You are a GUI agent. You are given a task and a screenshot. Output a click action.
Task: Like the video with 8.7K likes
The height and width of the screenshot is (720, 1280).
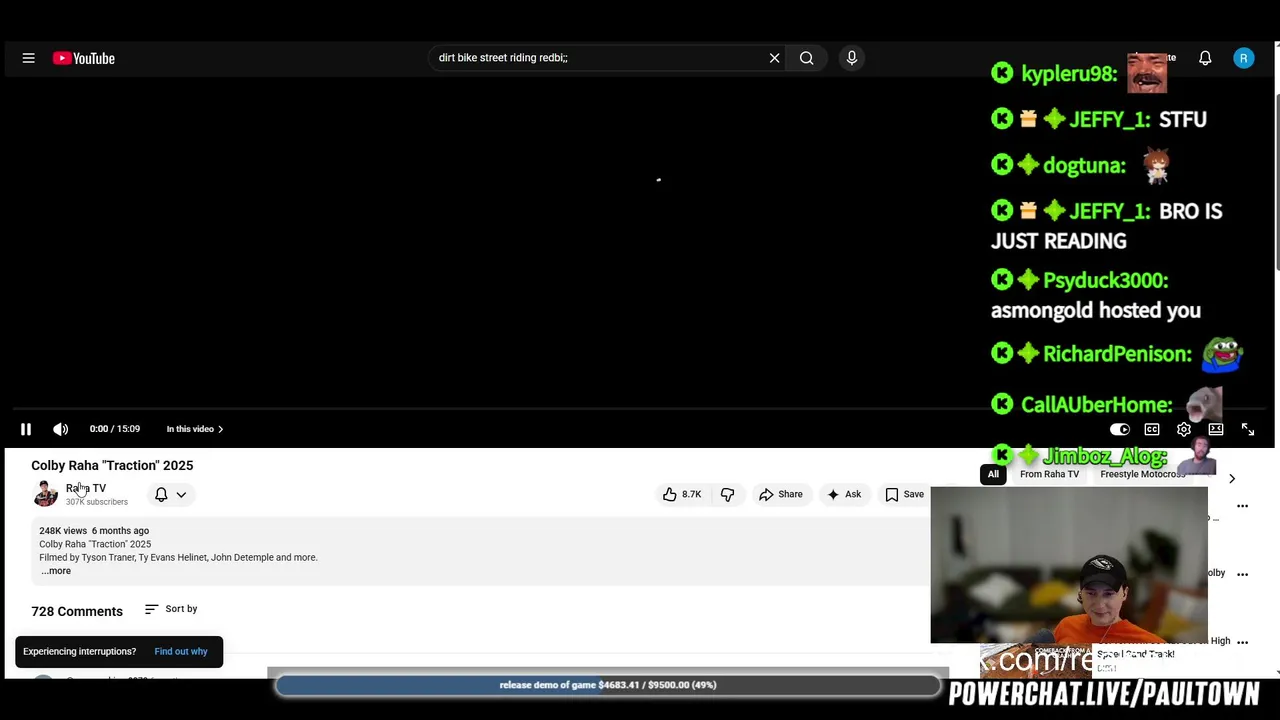tap(681, 494)
